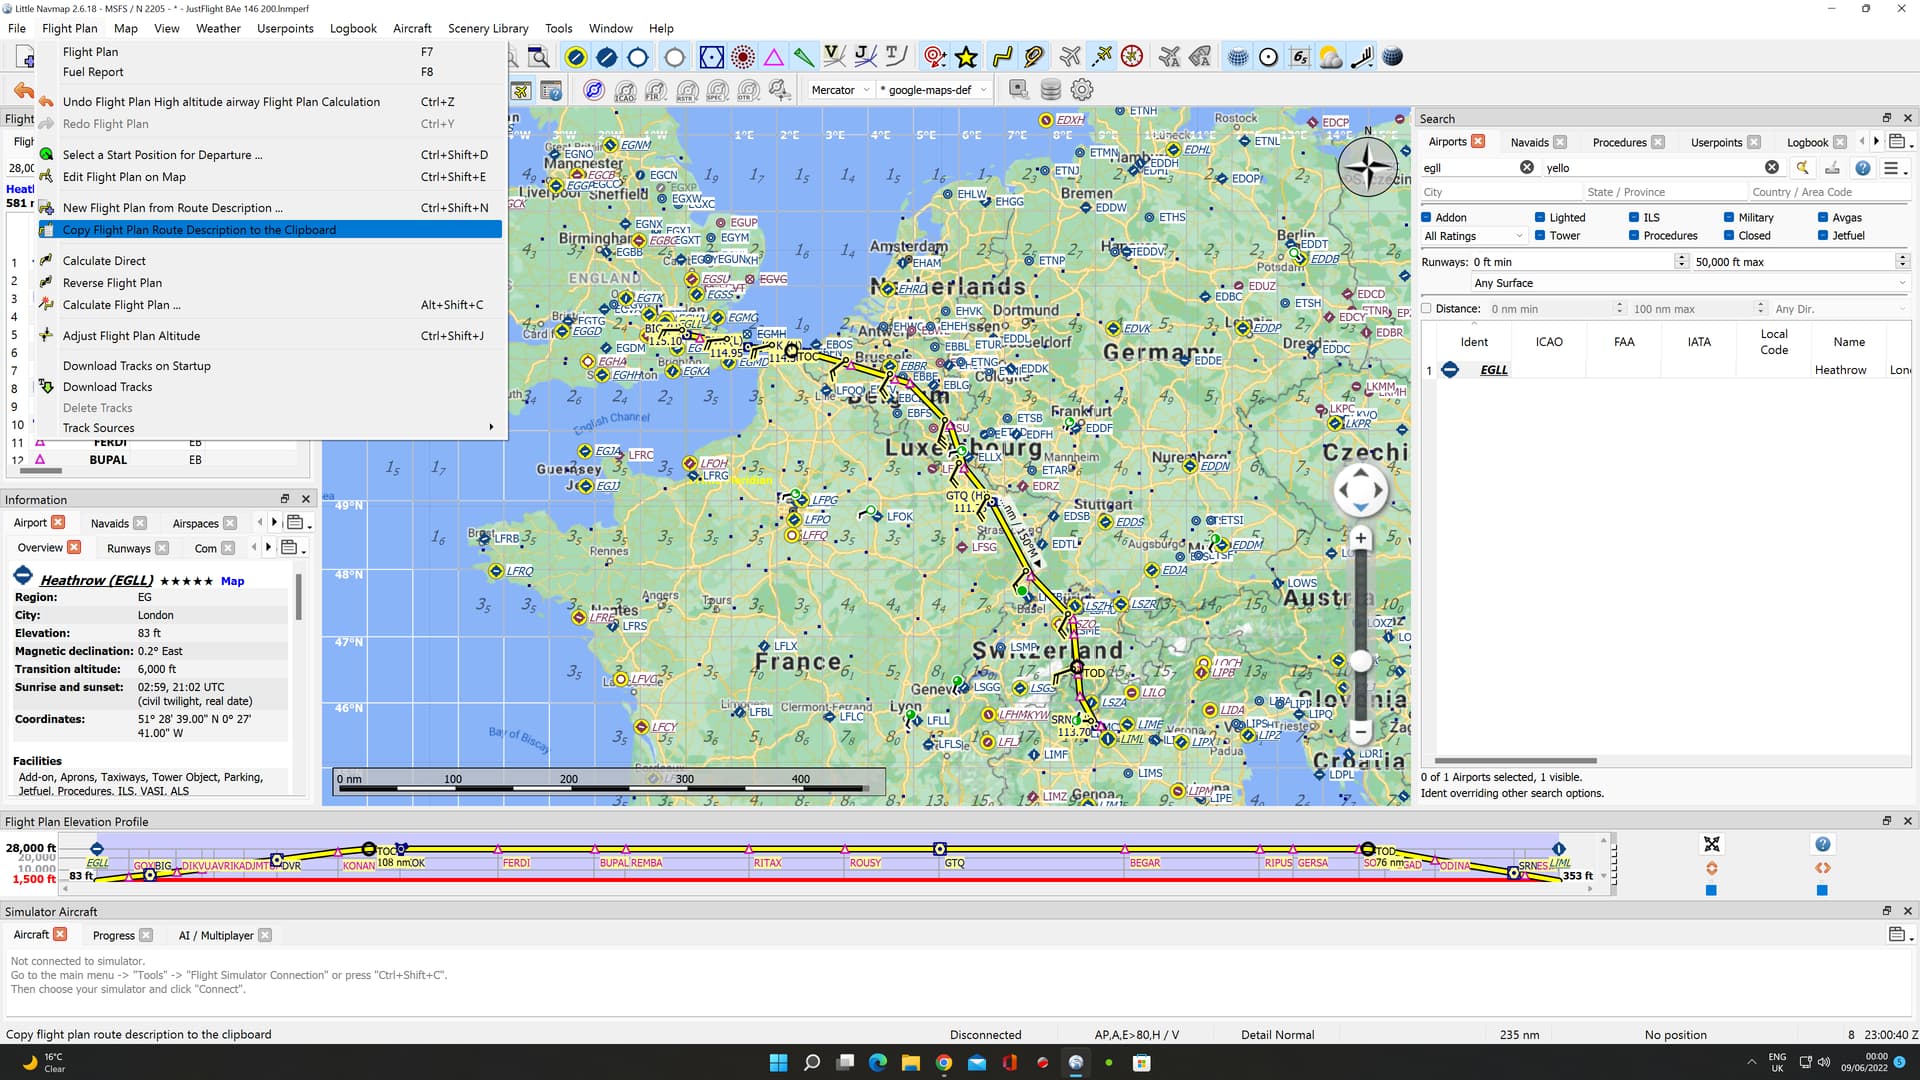Toggle waypoints magenta triangle icon
This screenshot has width=1920, height=1080.
click(x=774, y=57)
